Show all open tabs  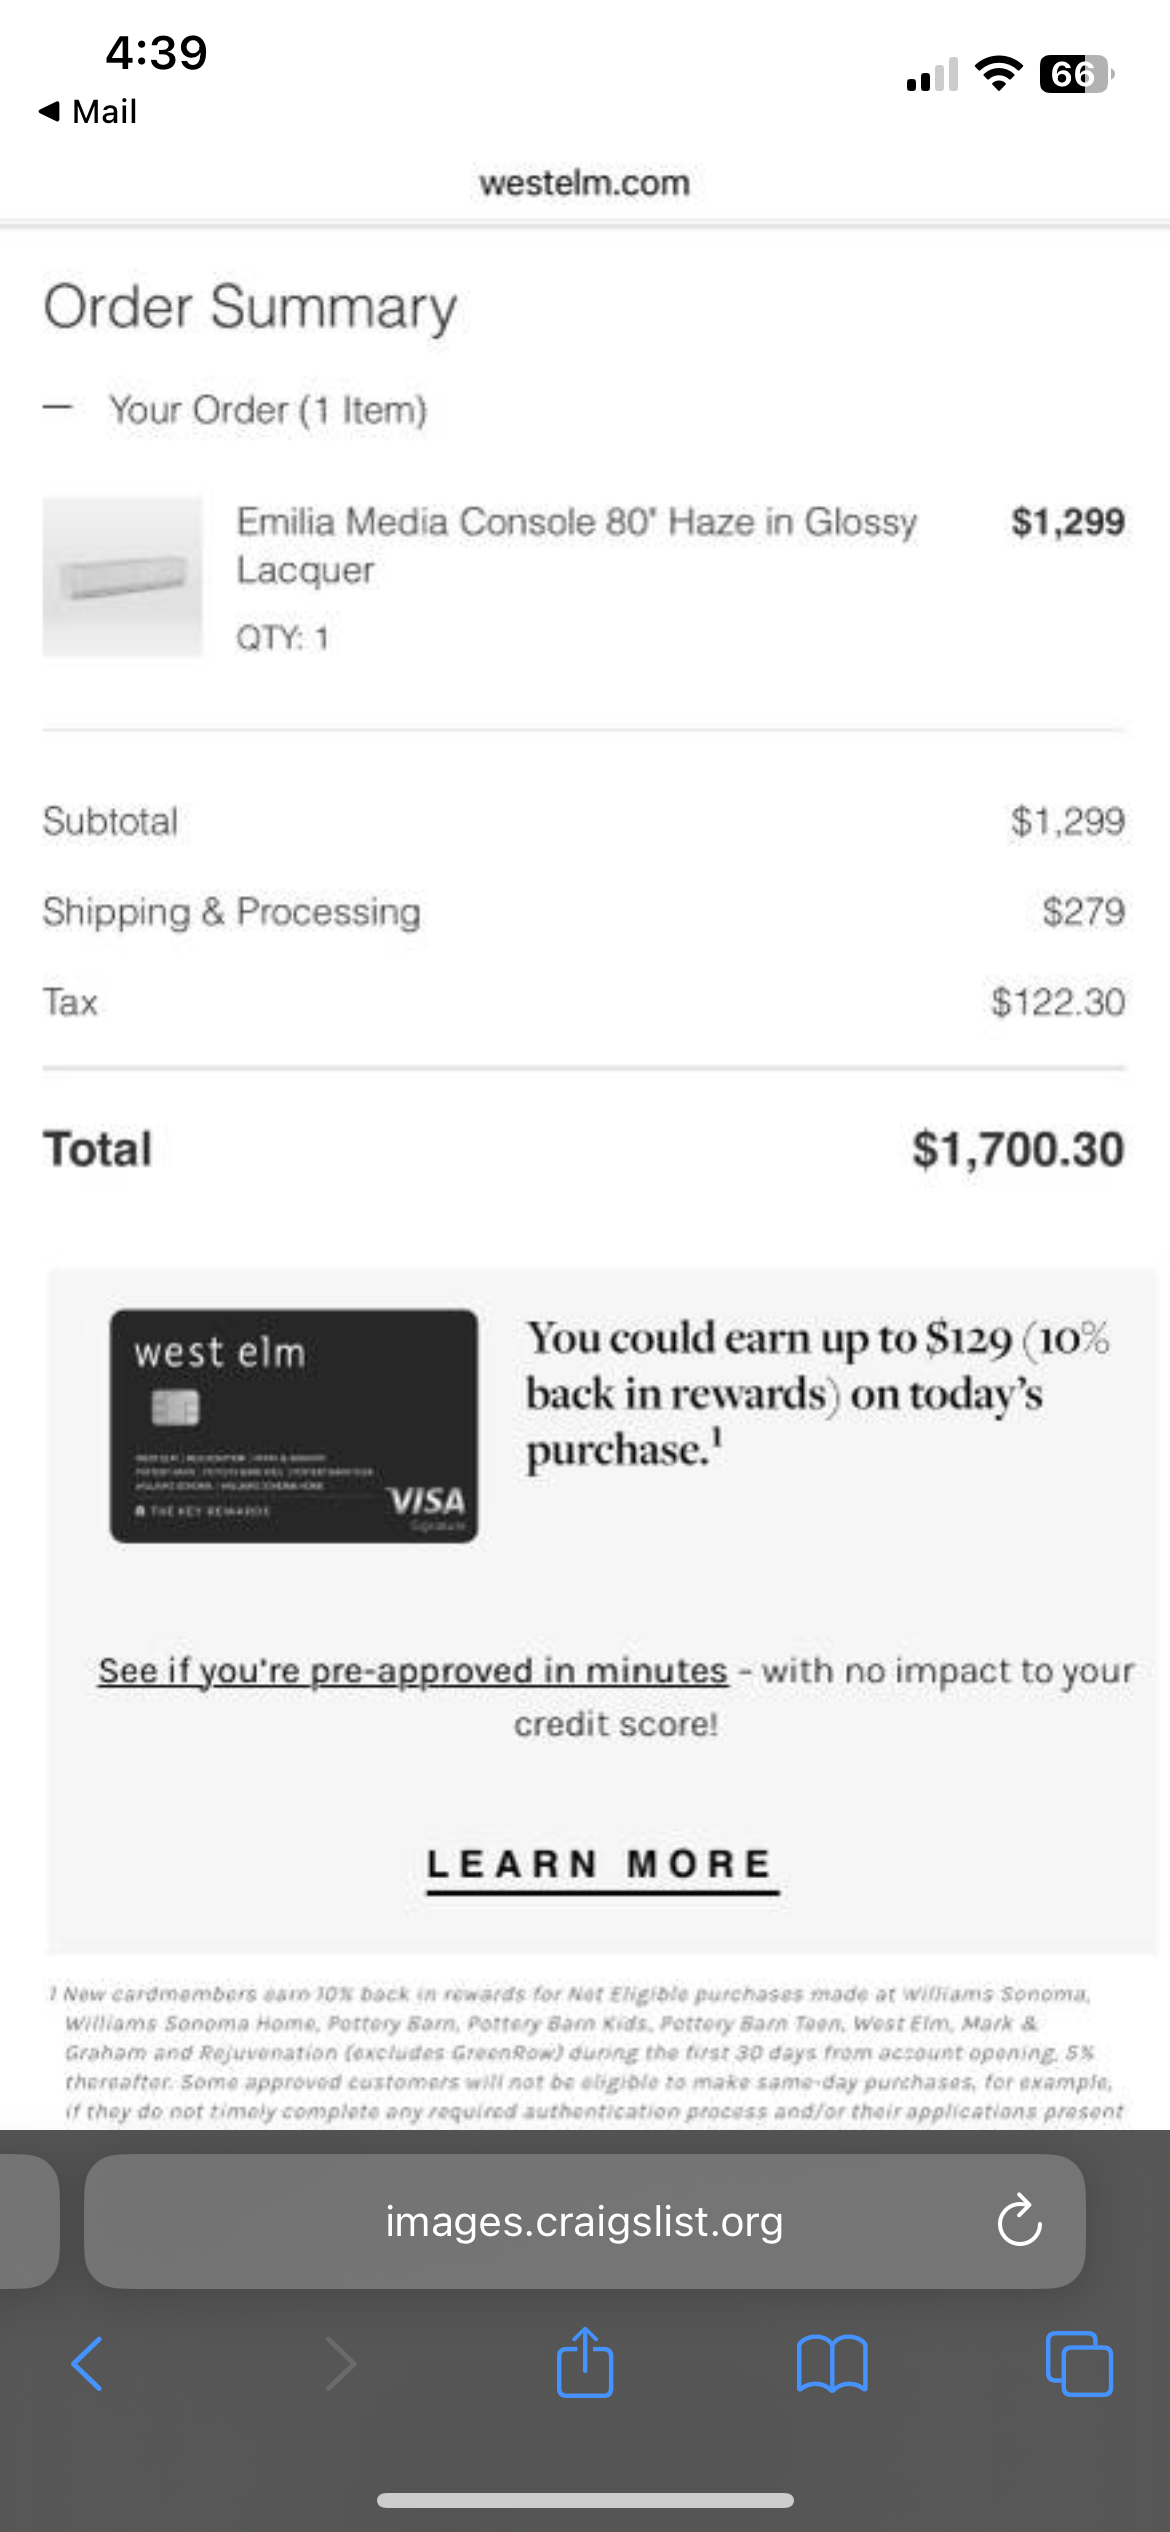pos(1078,2363)
